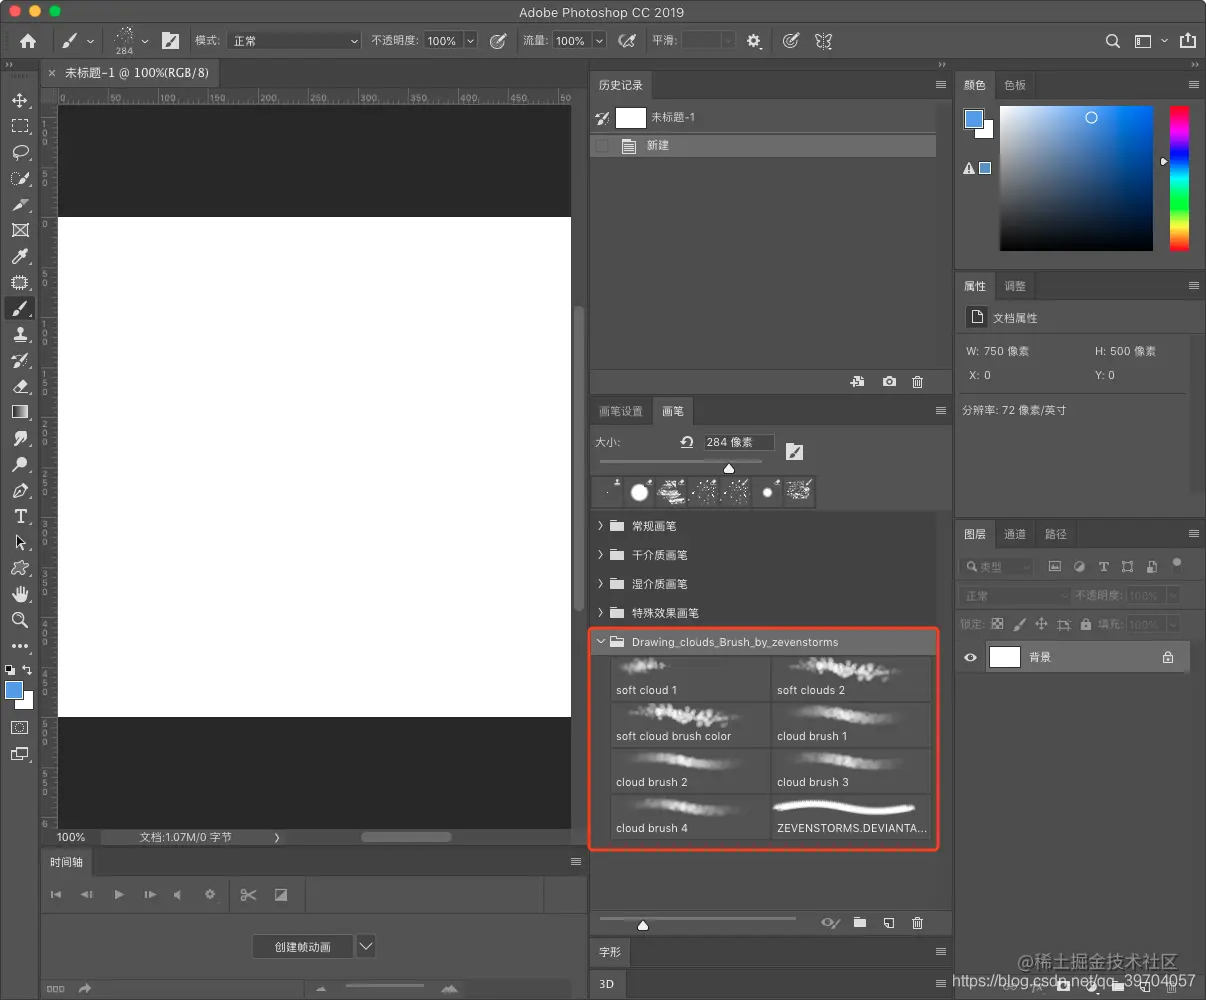Click the foreground color swatch in toolbar
This screenshot has height=1000, width=1206.
pos(14,690)
